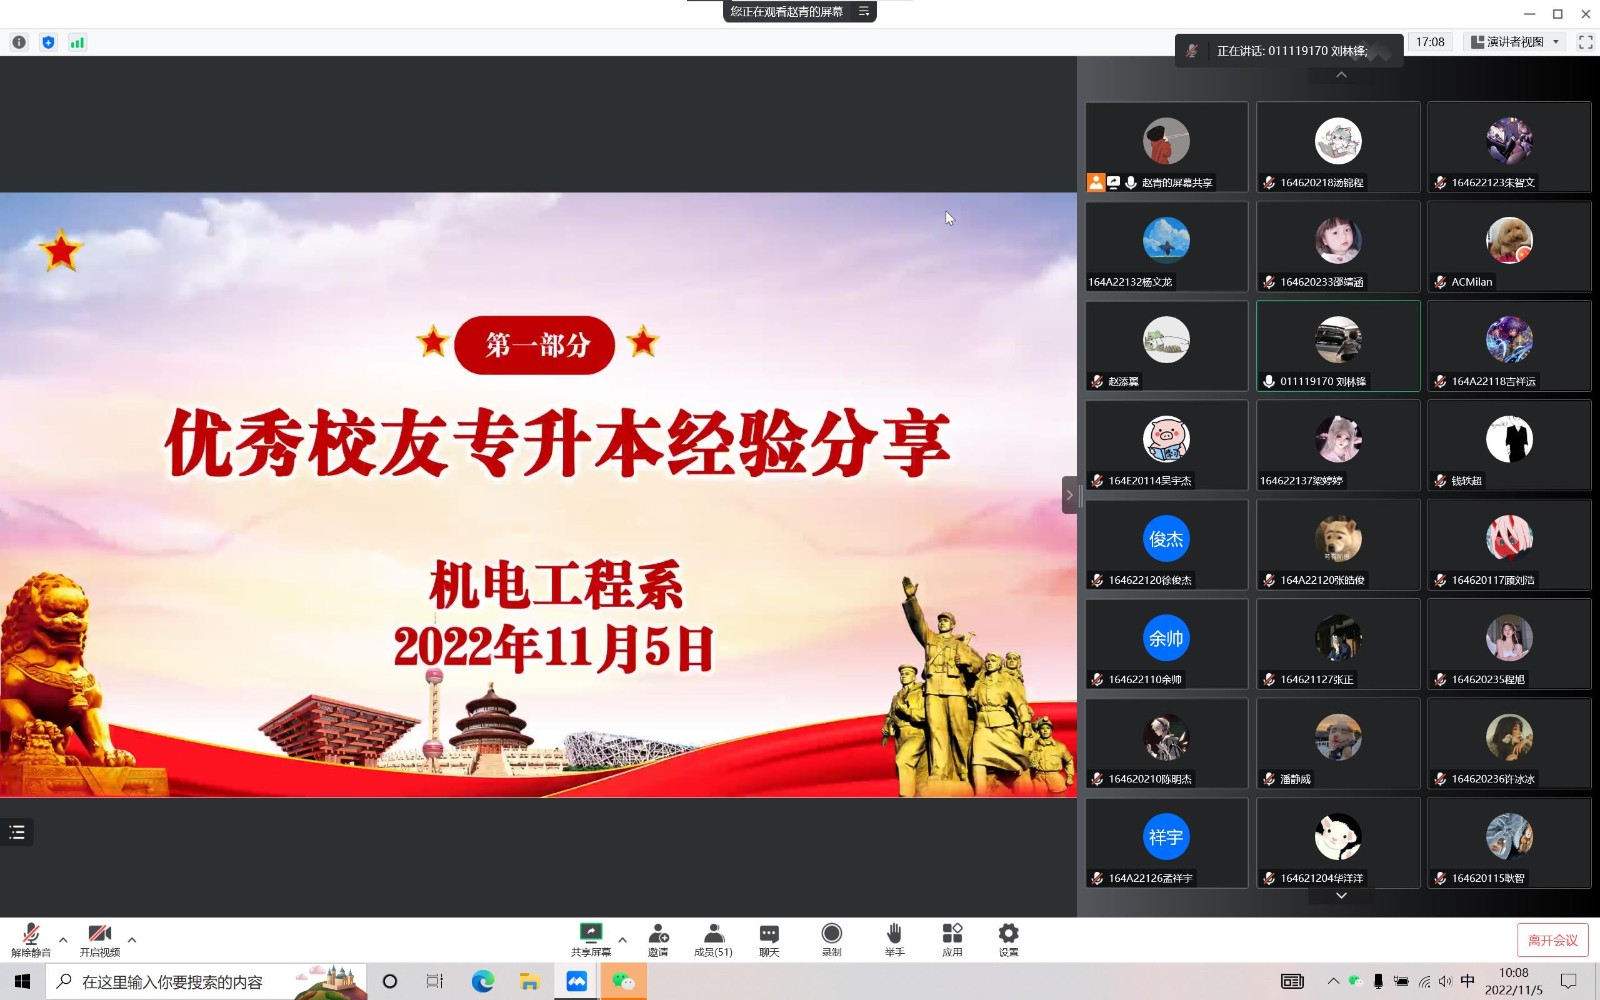
Task: Click the 祥宇 blue avatar
Action: click(1166, 837)
